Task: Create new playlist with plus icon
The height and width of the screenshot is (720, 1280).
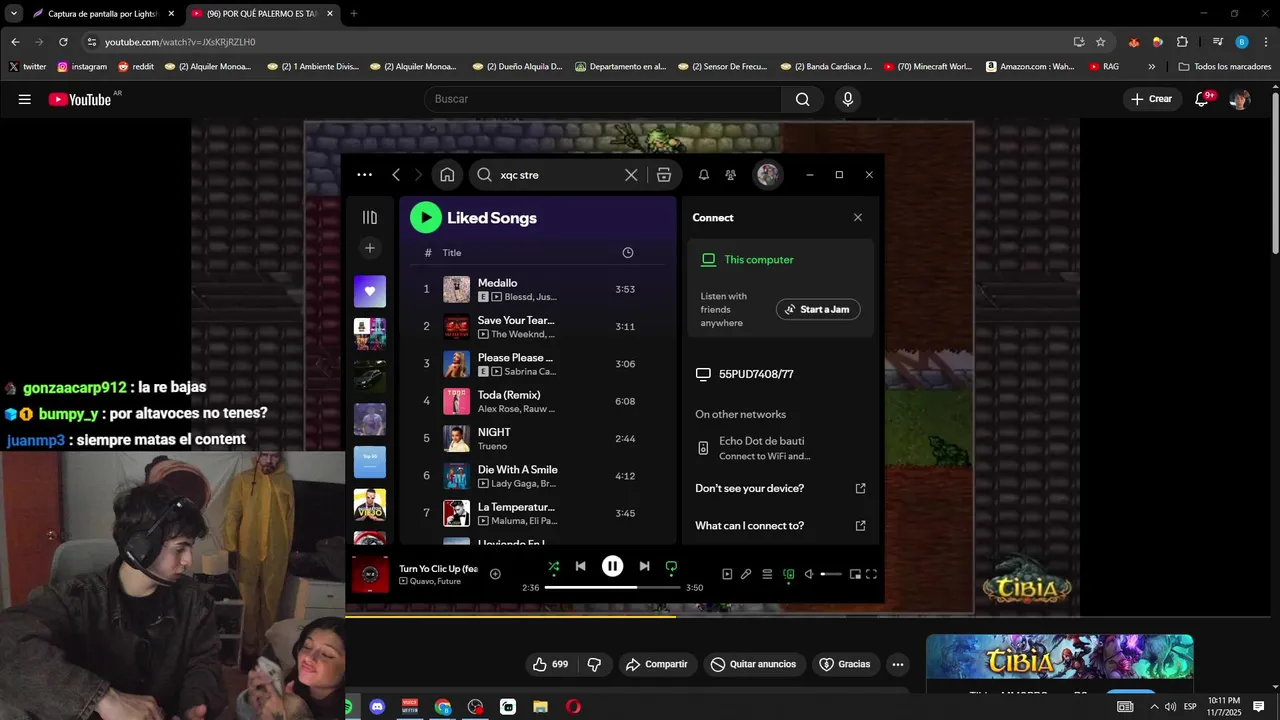Action: click(x=370, y=248)
